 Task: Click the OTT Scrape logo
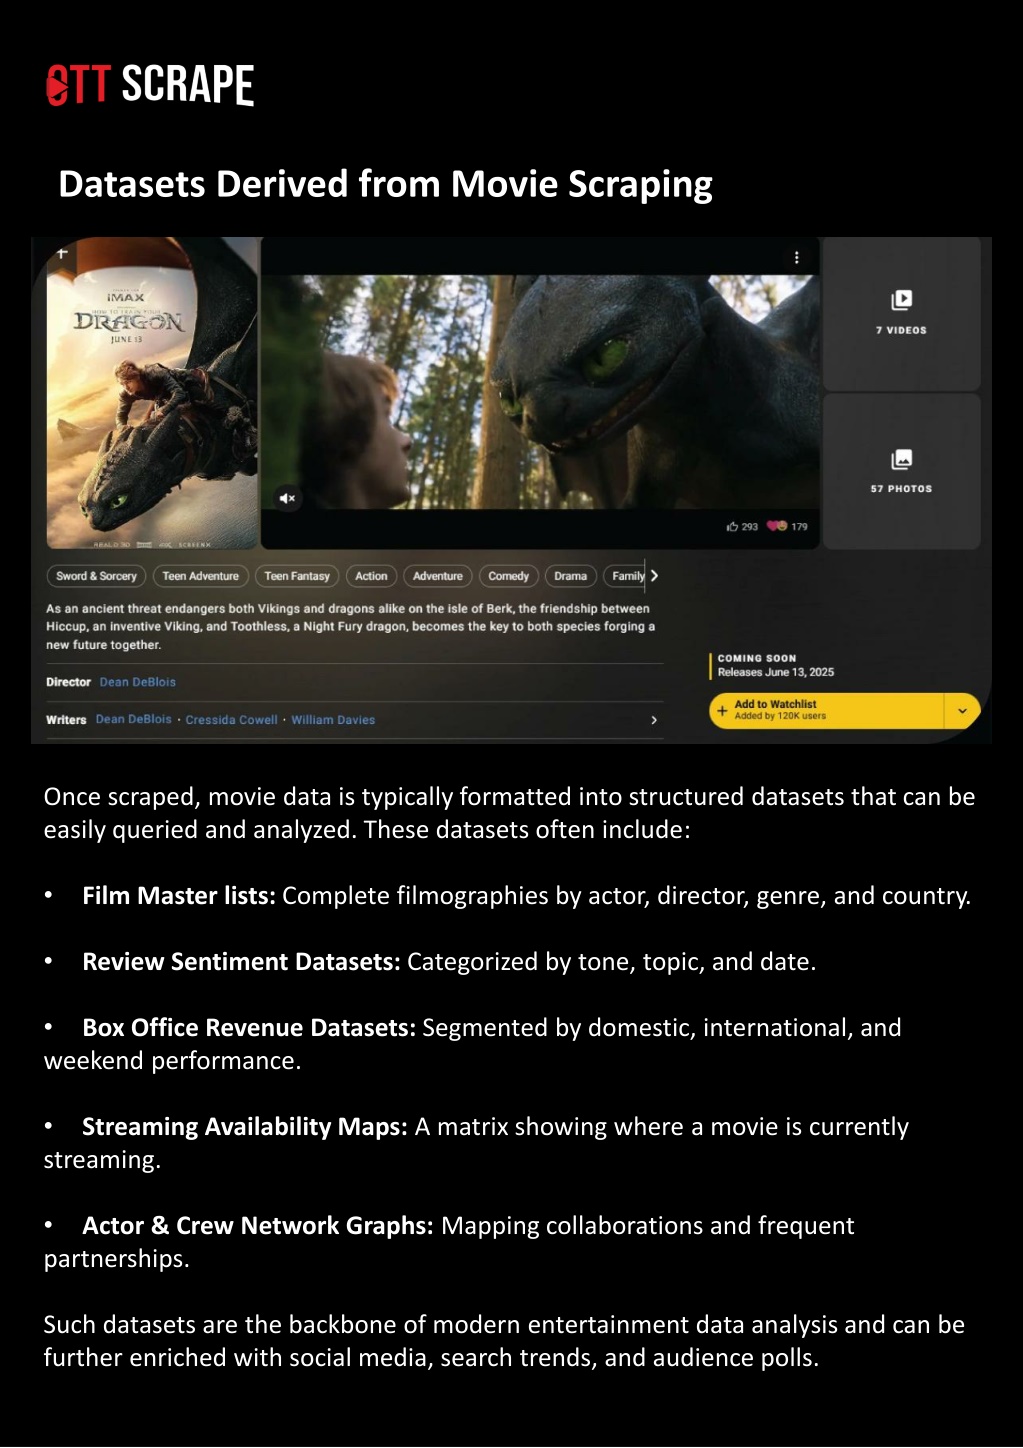click(x=150, y=85)
